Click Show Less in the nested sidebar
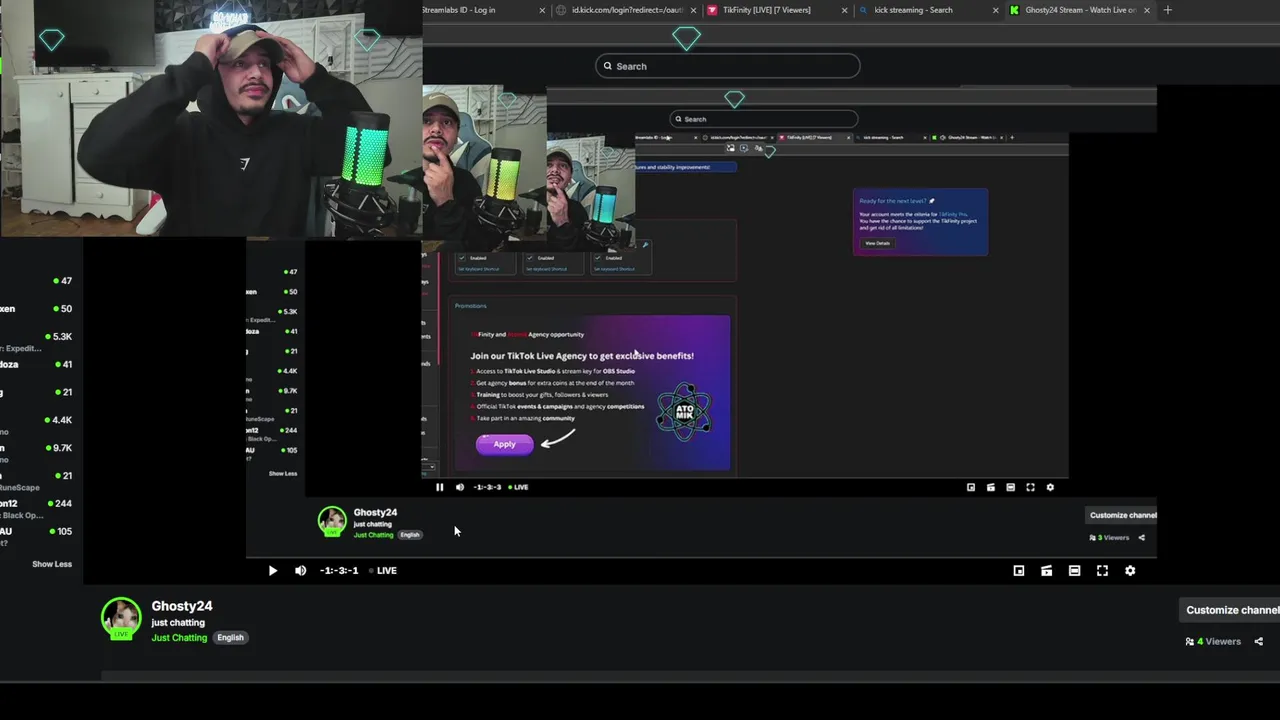Screen dimensions: 1280x720 click(283, 474)
